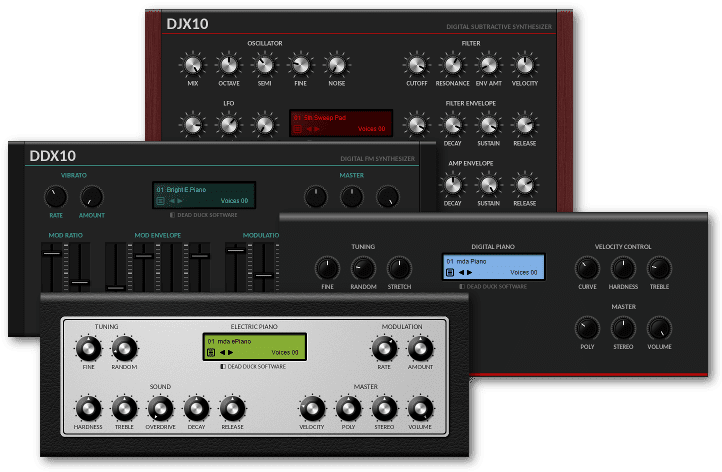The image size is (722, 472).
Task: Click previous preset arrow in Digital Piano display
Action: 461,273
